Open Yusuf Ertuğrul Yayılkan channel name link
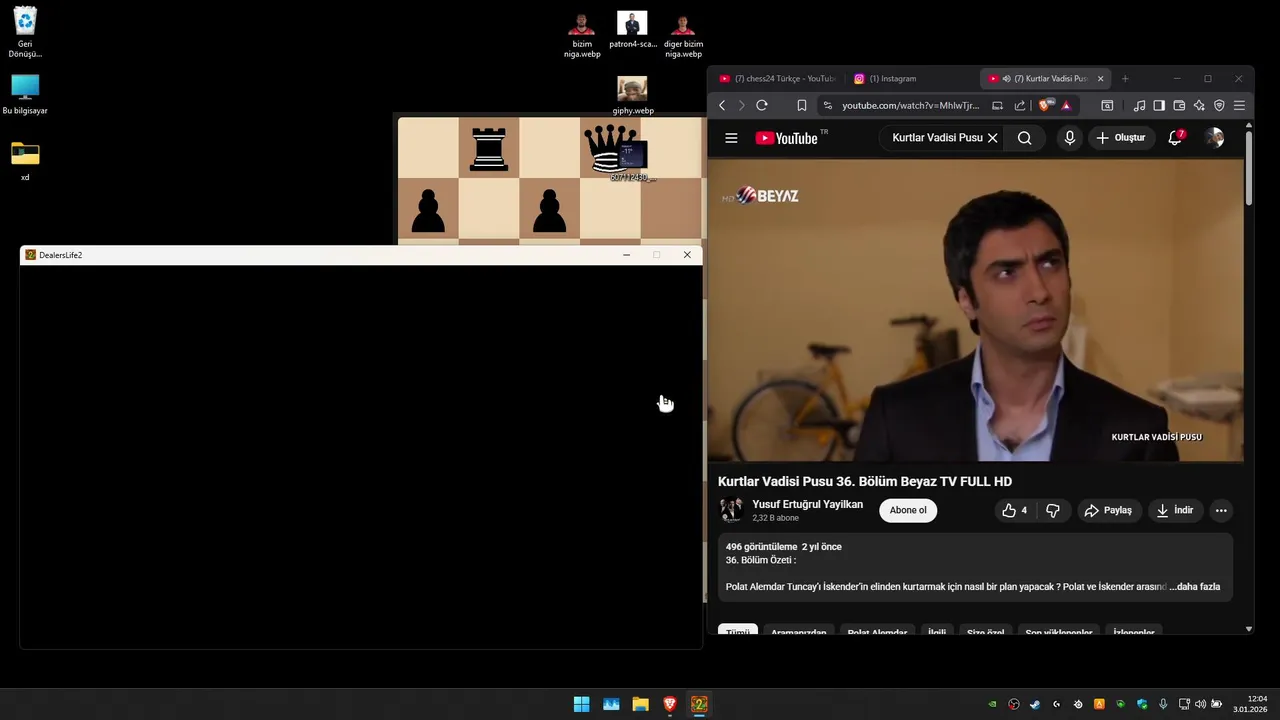 coord(807,504)
